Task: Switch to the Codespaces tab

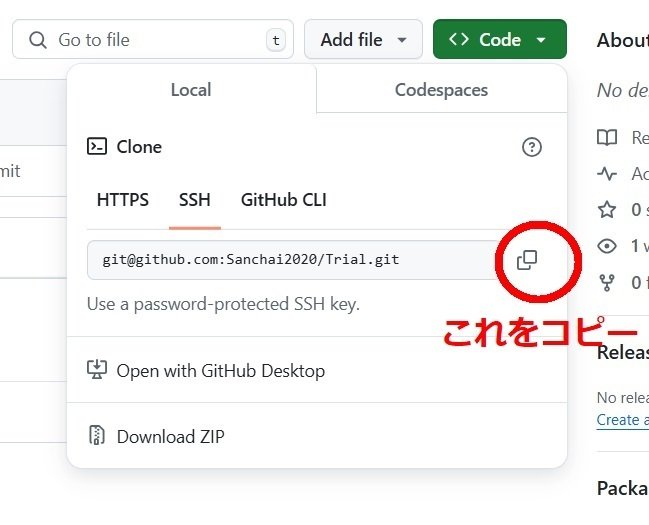Action: coord(442,89)
